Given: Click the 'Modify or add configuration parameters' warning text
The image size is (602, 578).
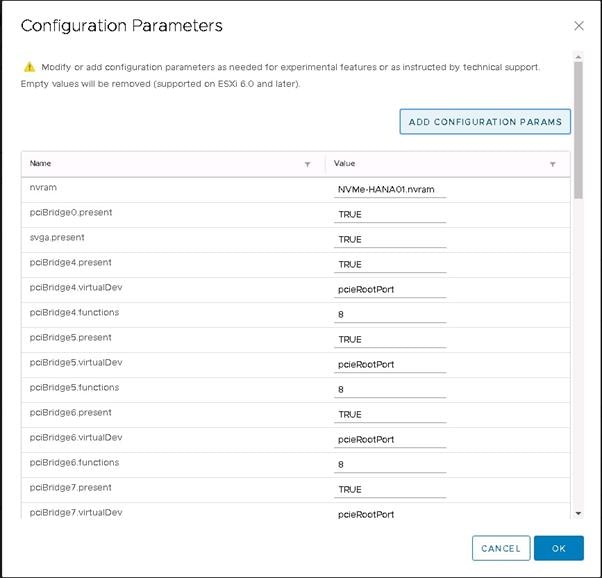Looking at the screenshot, I should 291,67.
